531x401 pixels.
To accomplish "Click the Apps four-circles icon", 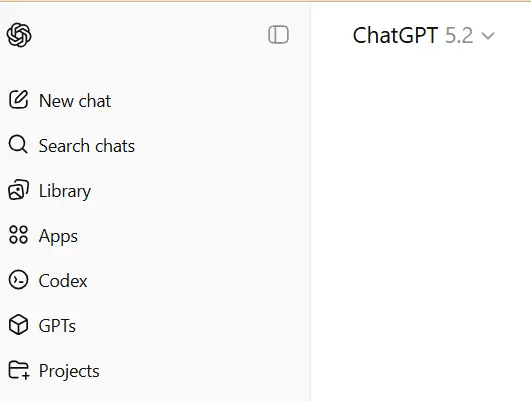I will [x=18, y=235].
